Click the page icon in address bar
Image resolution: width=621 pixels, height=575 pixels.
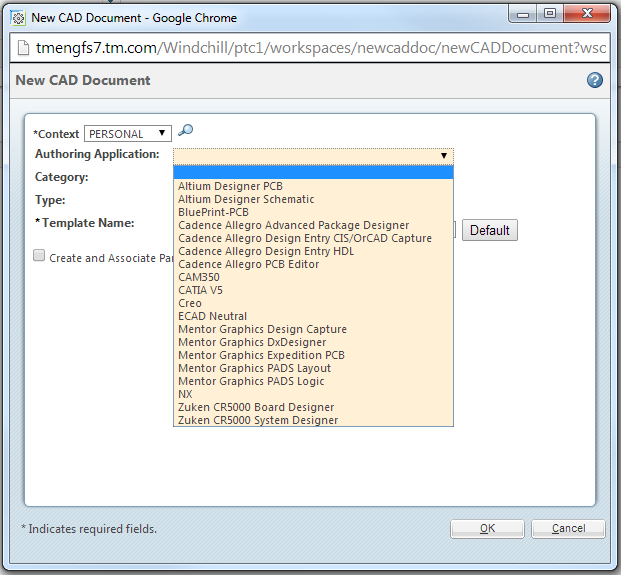[23, 48]
